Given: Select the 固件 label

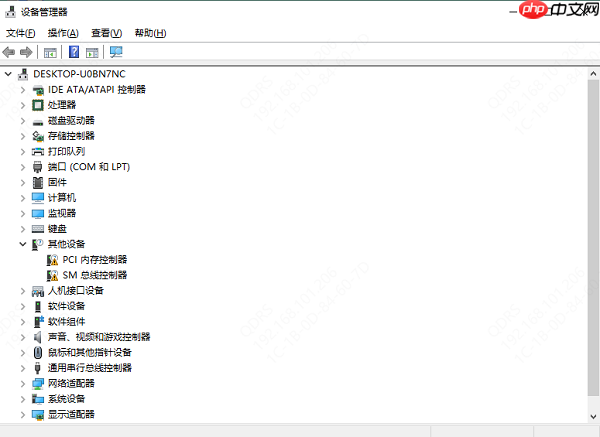Looking at the screenshot, I should 57,183.
